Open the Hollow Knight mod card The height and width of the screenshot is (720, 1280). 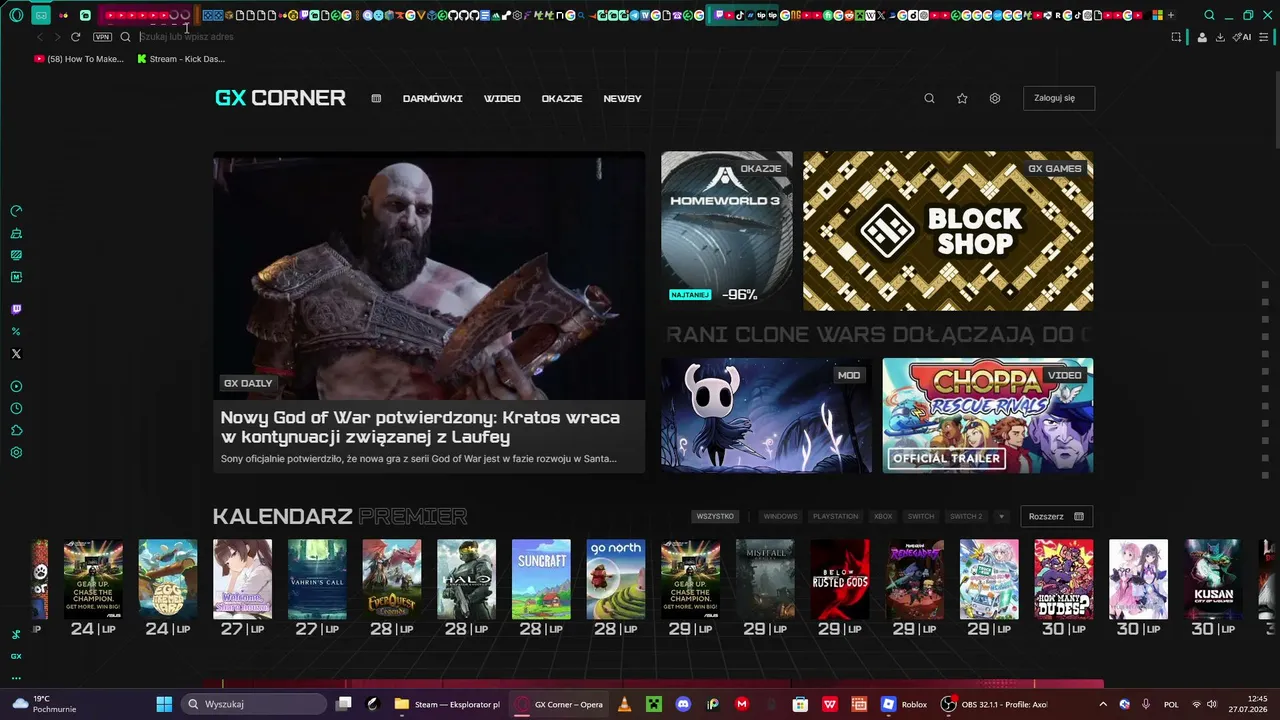tap(766, 415)
